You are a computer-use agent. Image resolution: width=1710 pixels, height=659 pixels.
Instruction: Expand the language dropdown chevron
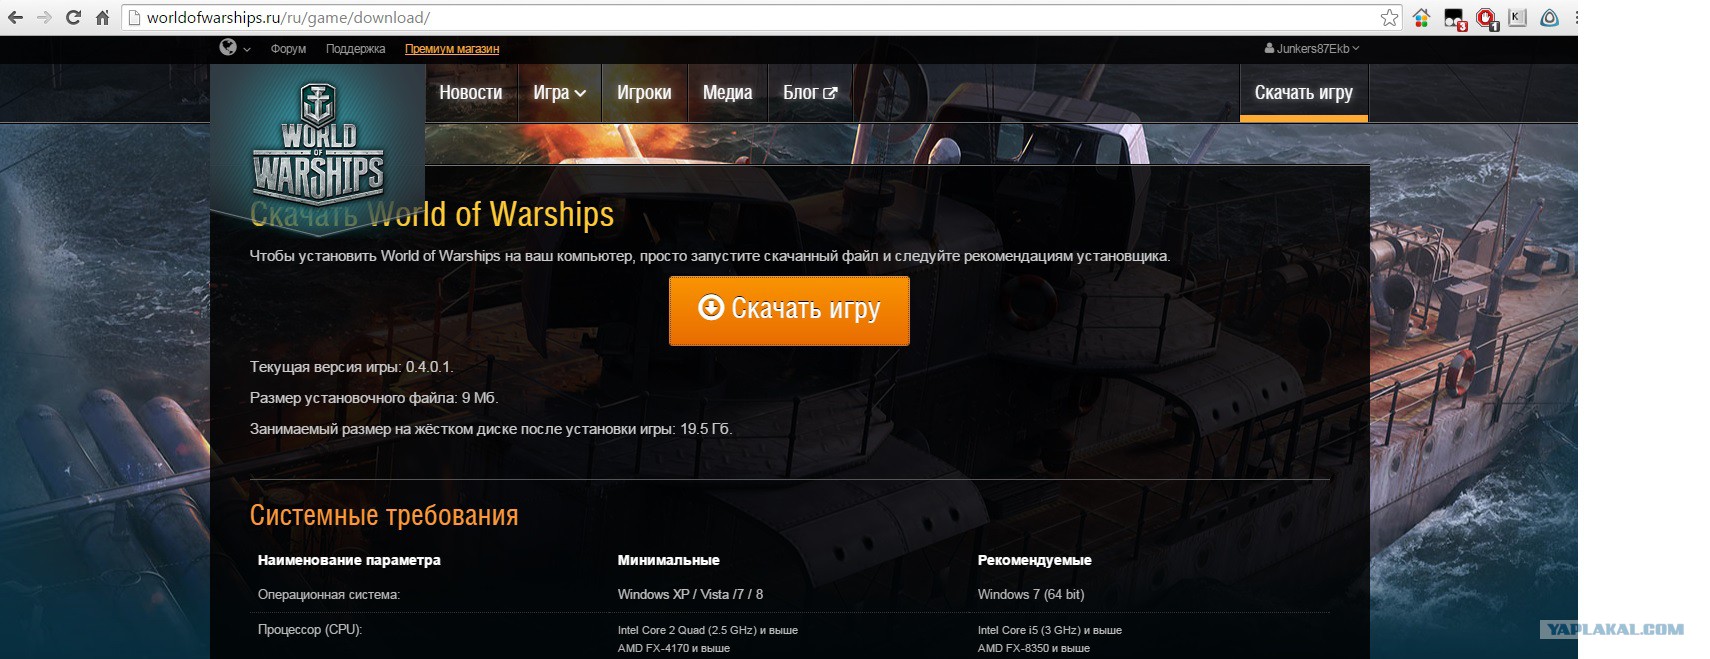click(x=247, y=49)
